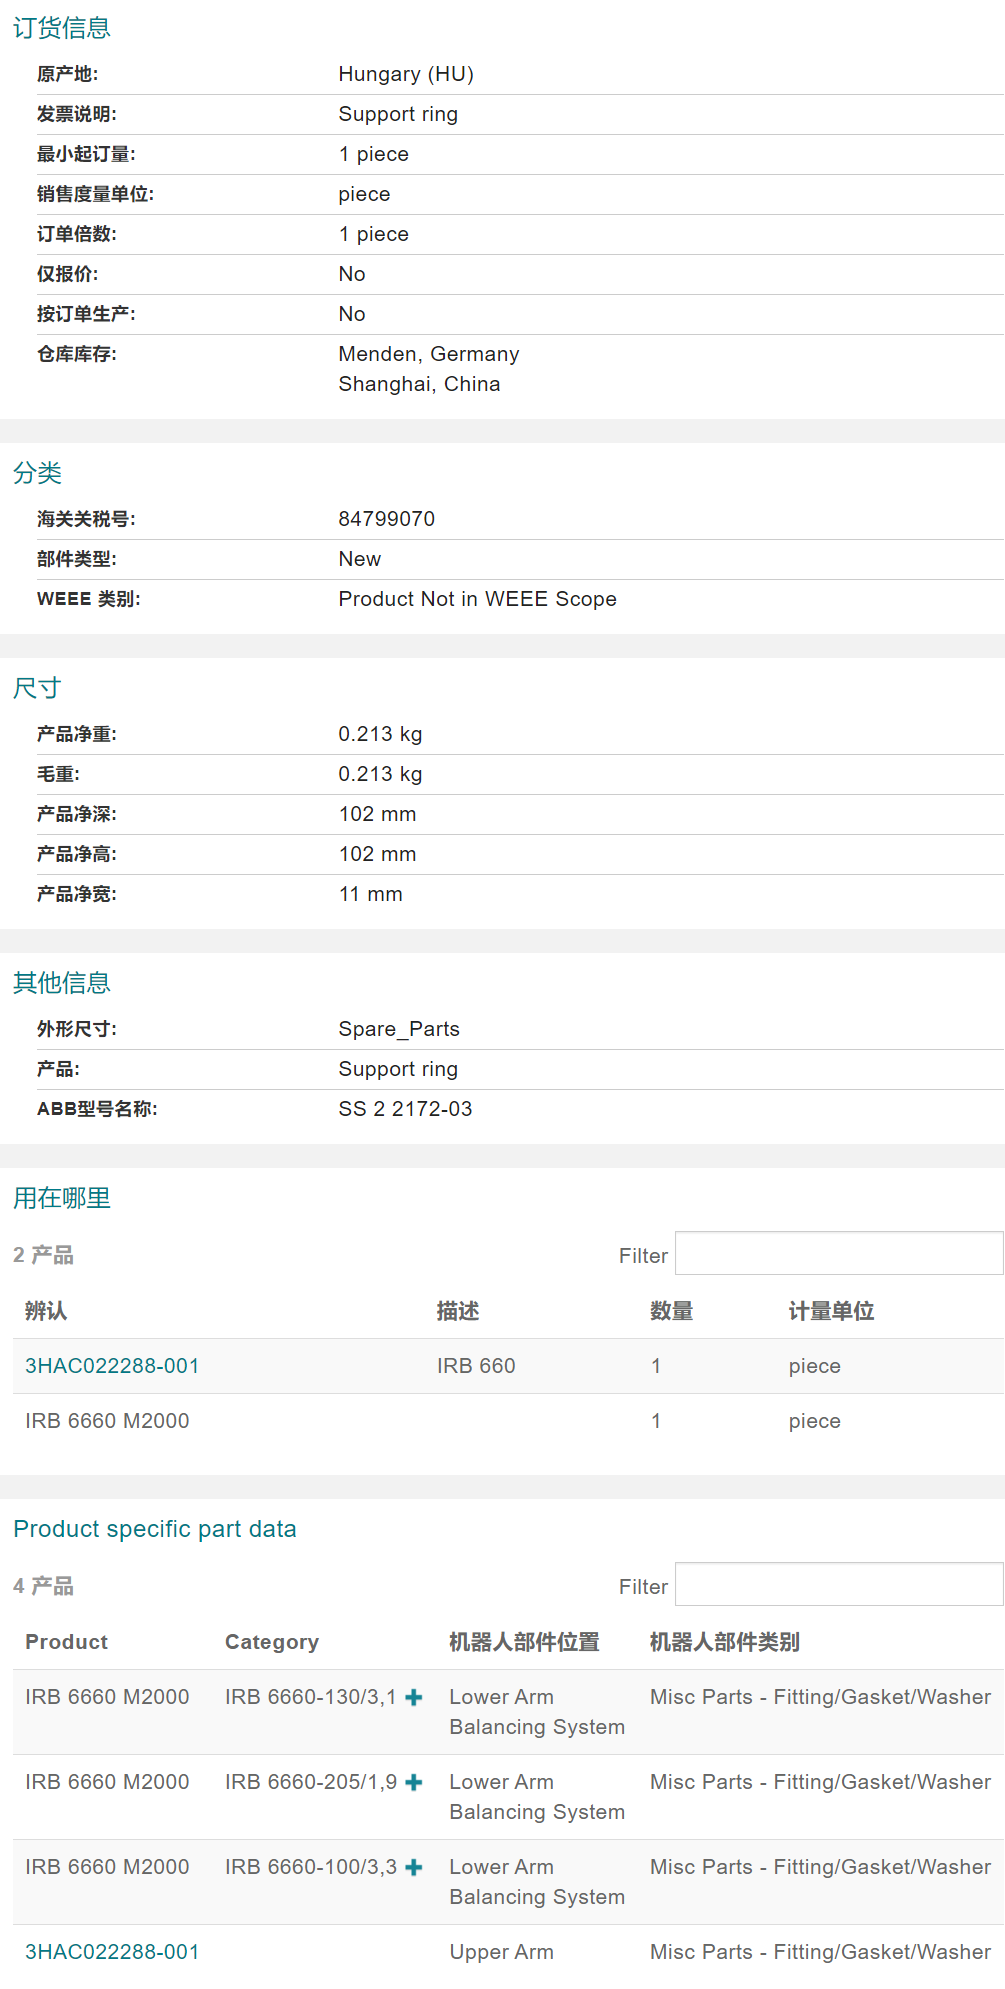This screenshot has height=1989, width=1005.
Task: Sort by the 数量 column header
Action: coord(671,1311)
